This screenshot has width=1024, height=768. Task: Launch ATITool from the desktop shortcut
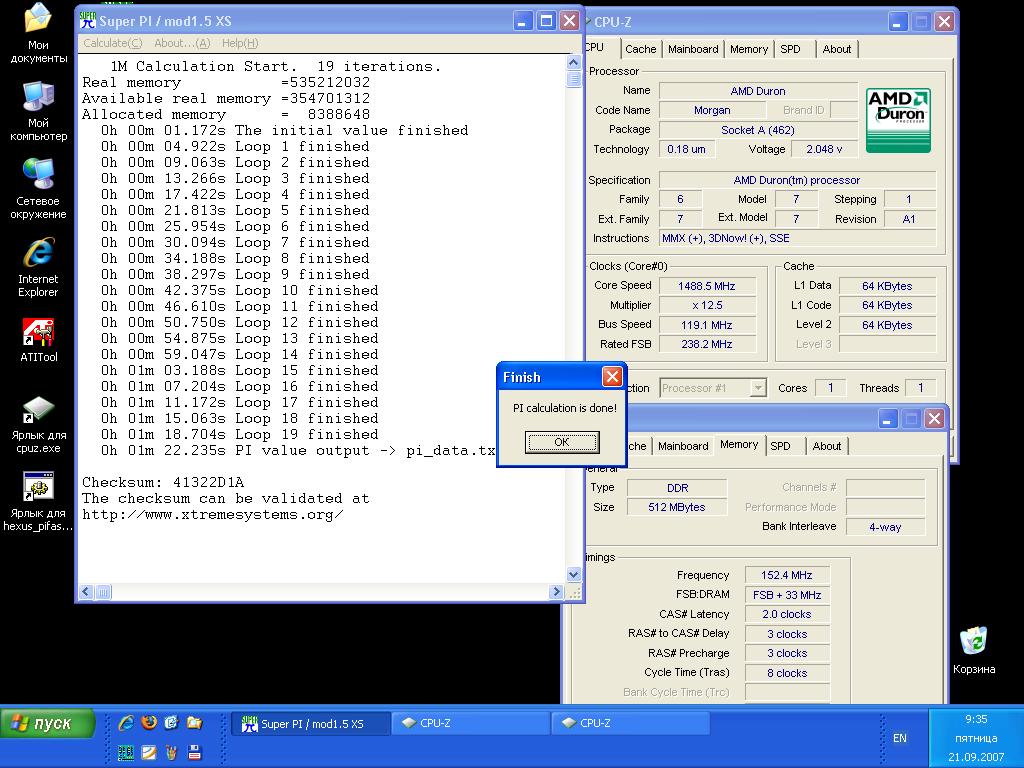38,341
